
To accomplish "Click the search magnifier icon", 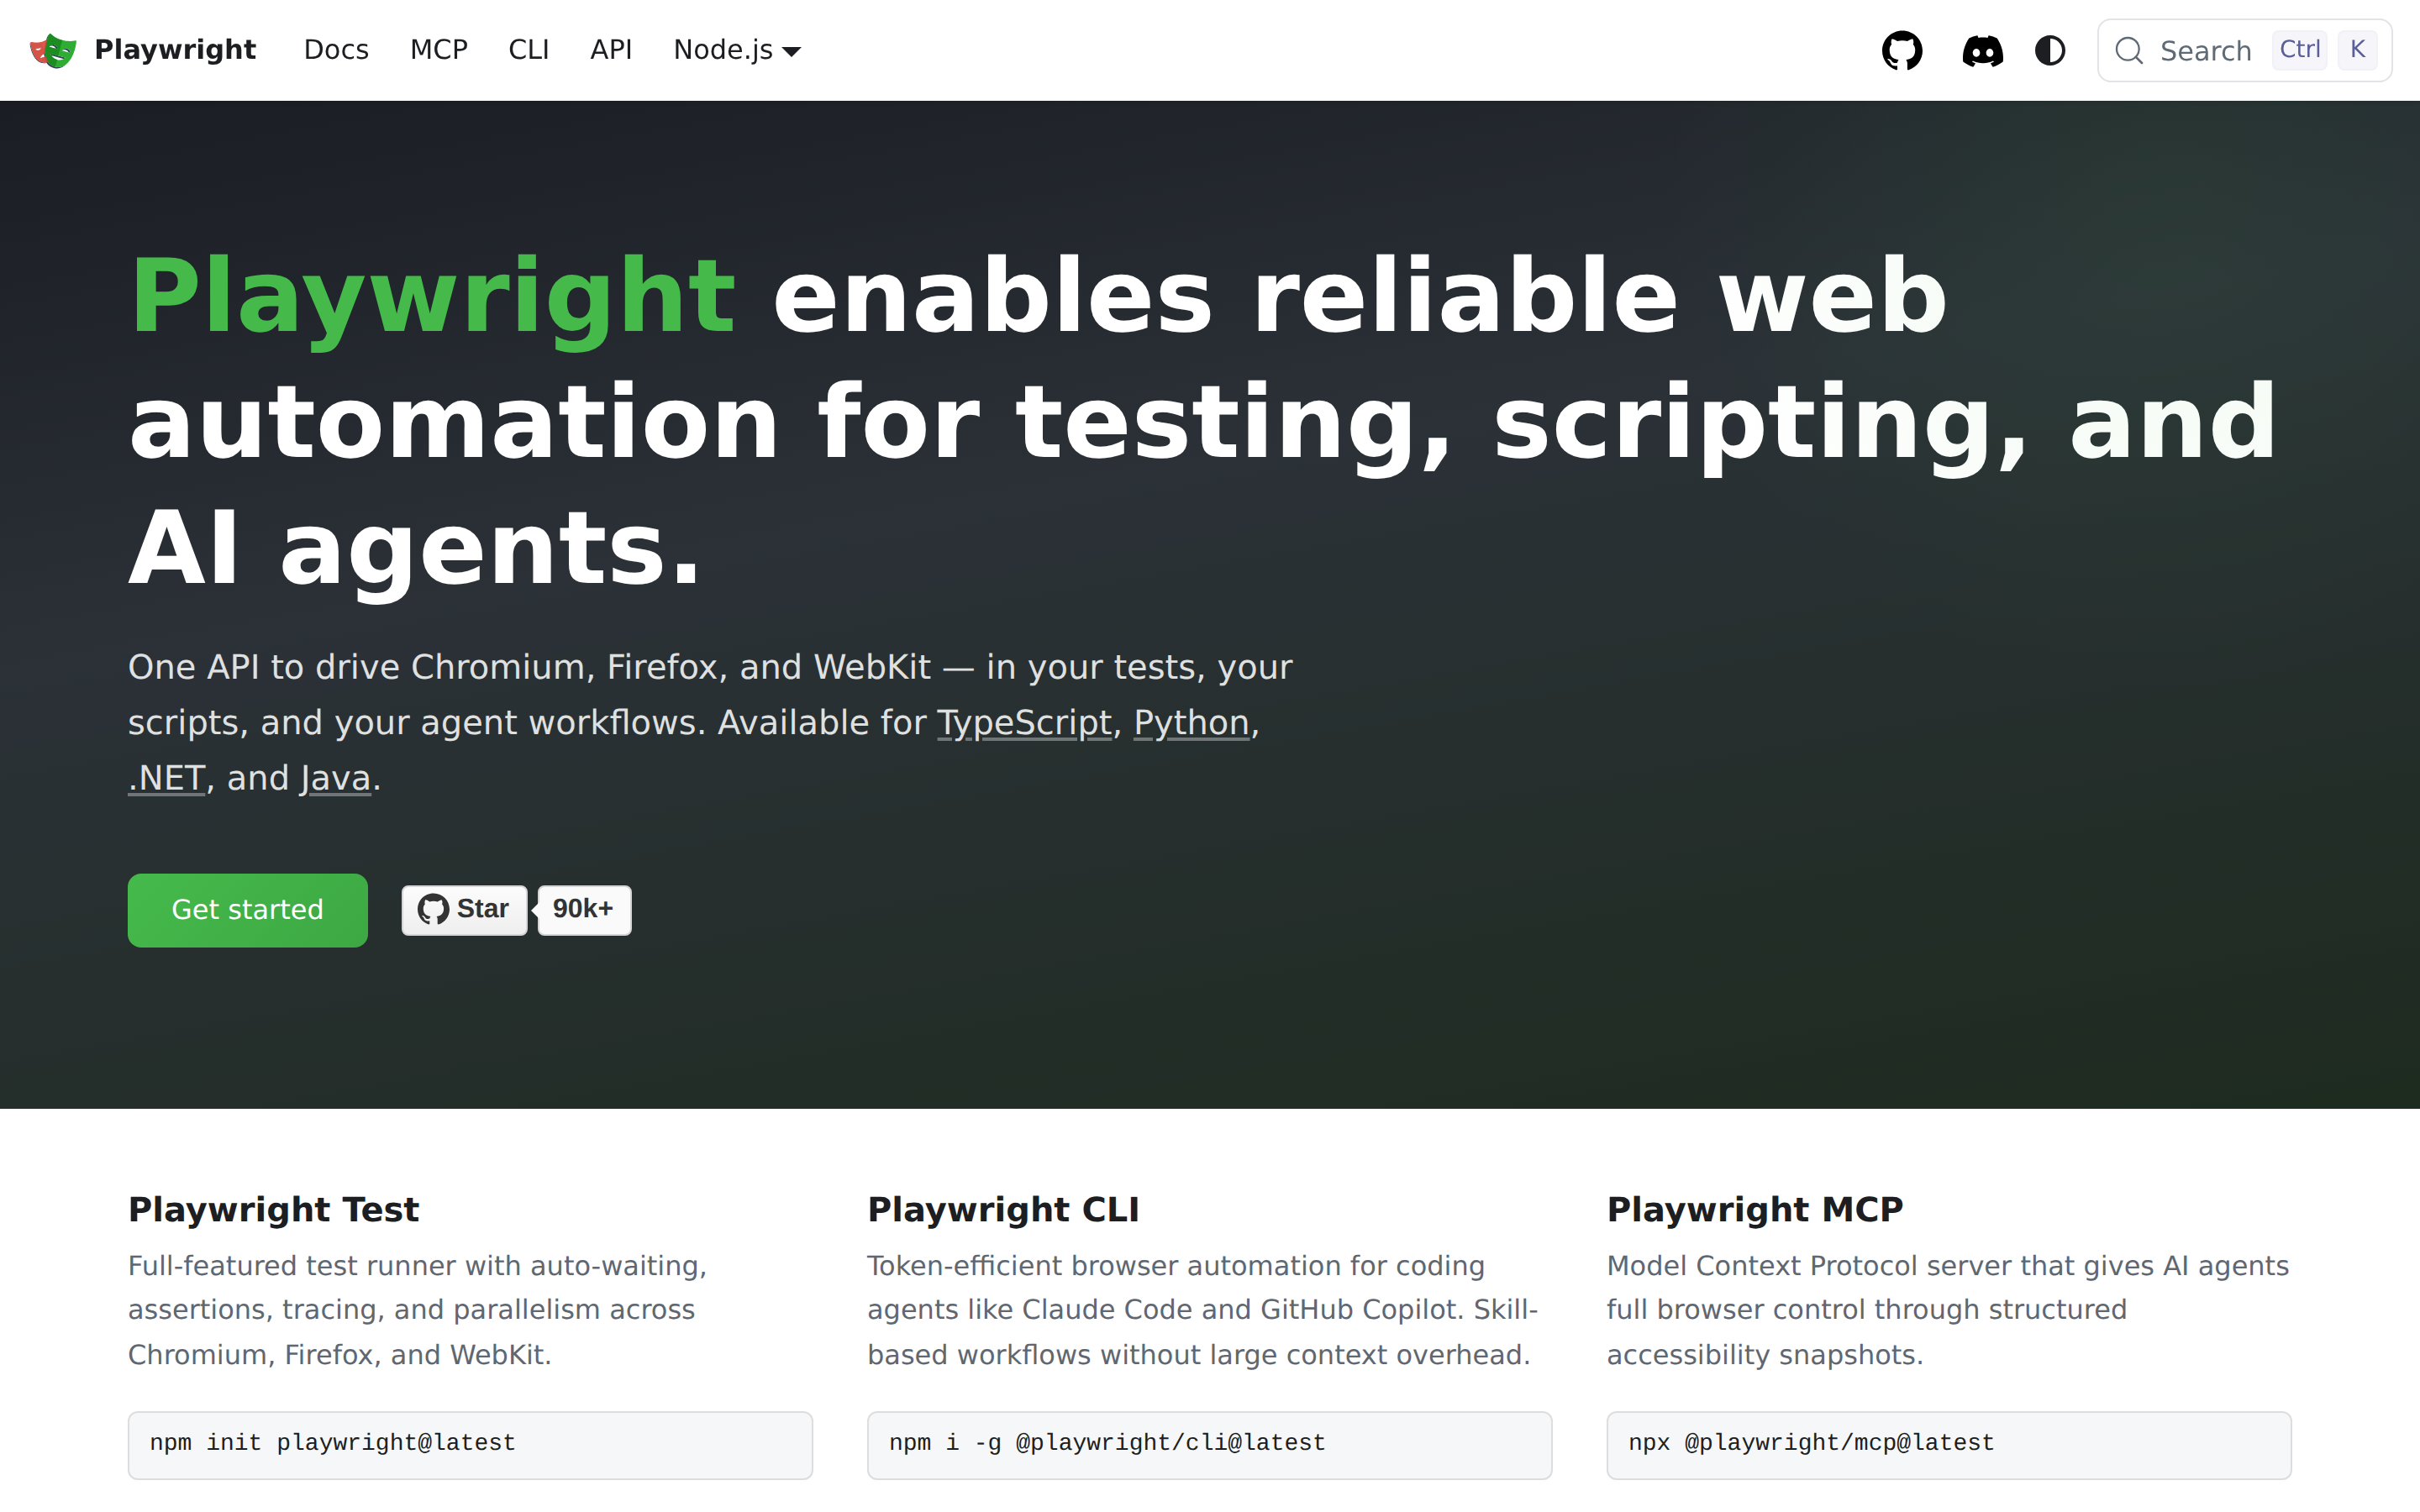I will [2129, 51].
